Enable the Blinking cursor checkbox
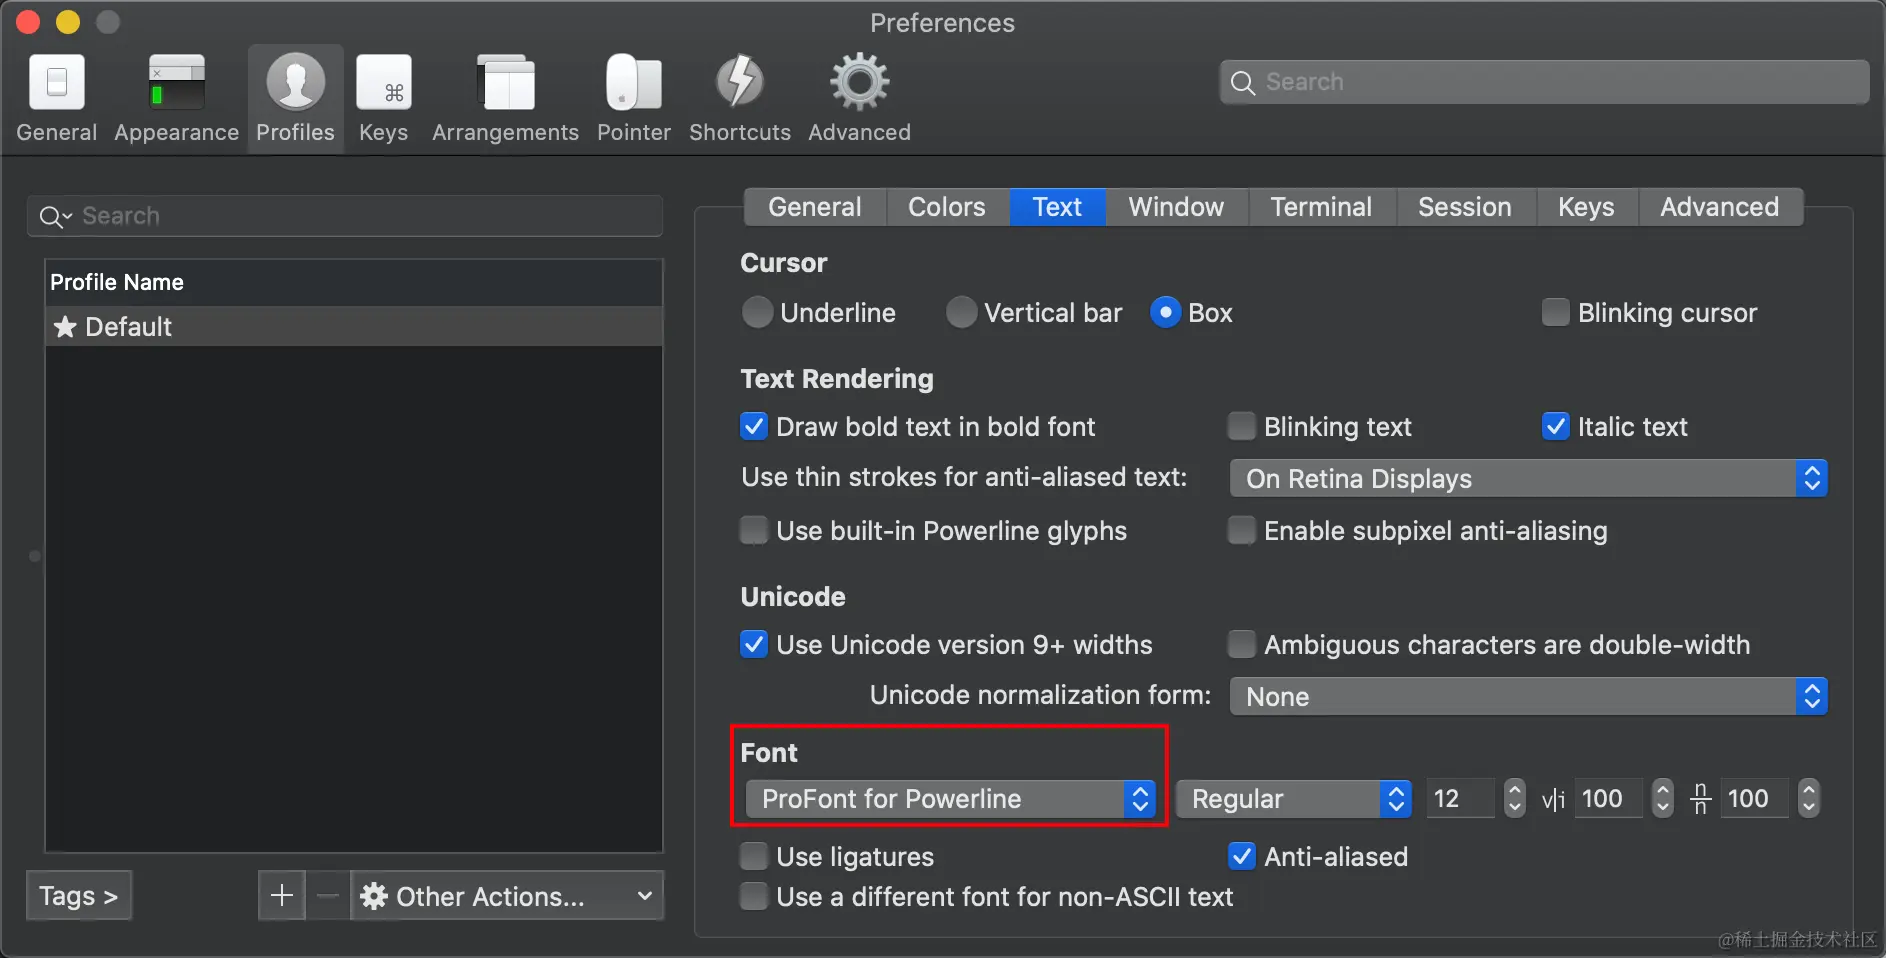This screenshot has width=1886, height=958. click(x=1556, y=313)
